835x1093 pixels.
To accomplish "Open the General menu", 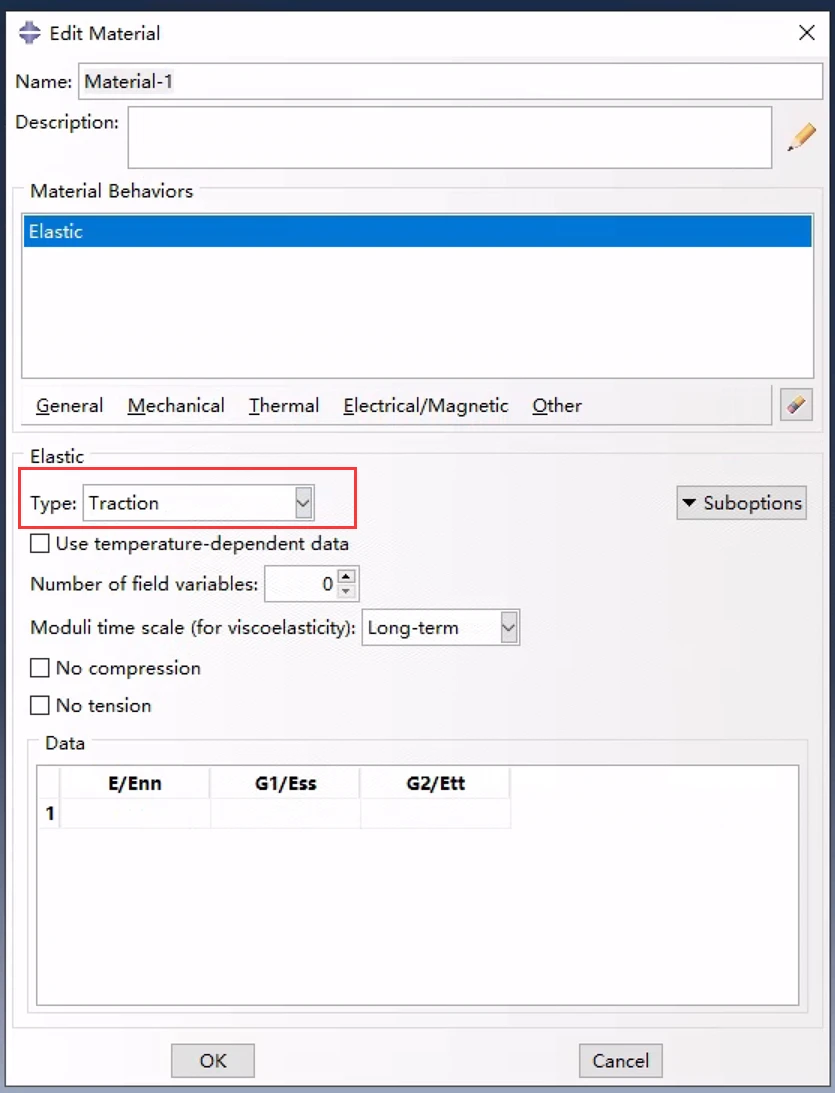I will (69, 406).
